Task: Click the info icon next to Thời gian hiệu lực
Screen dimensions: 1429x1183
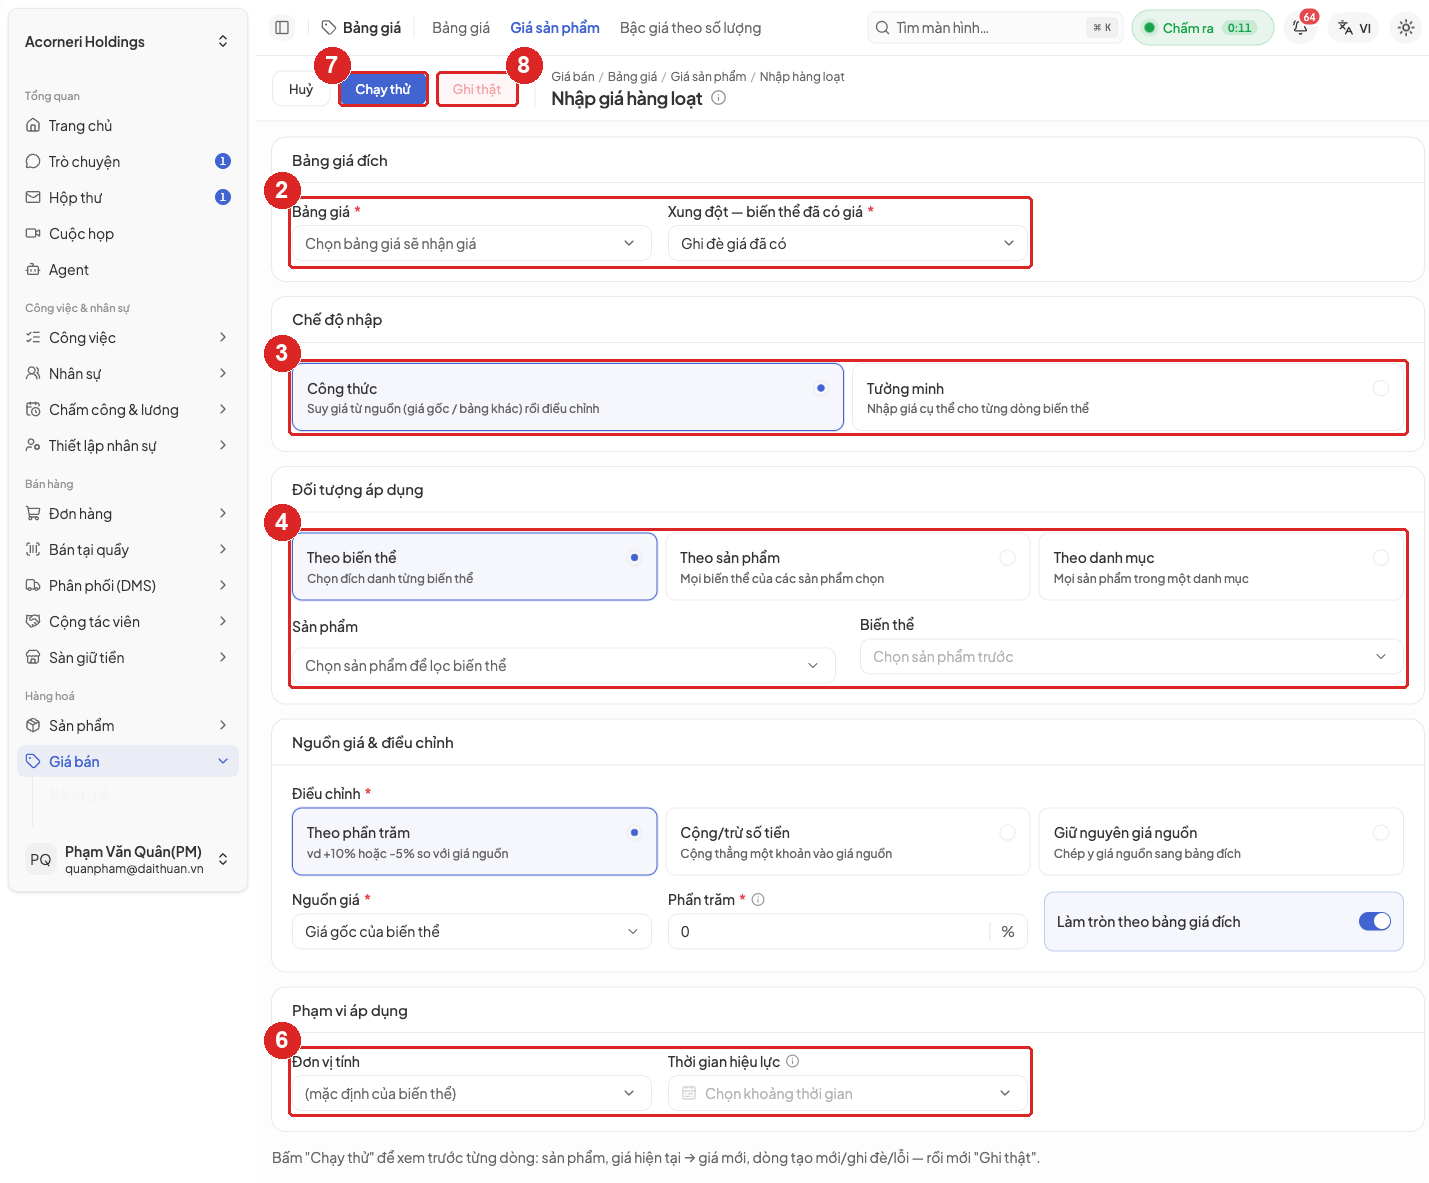Action: (793, 1062)
